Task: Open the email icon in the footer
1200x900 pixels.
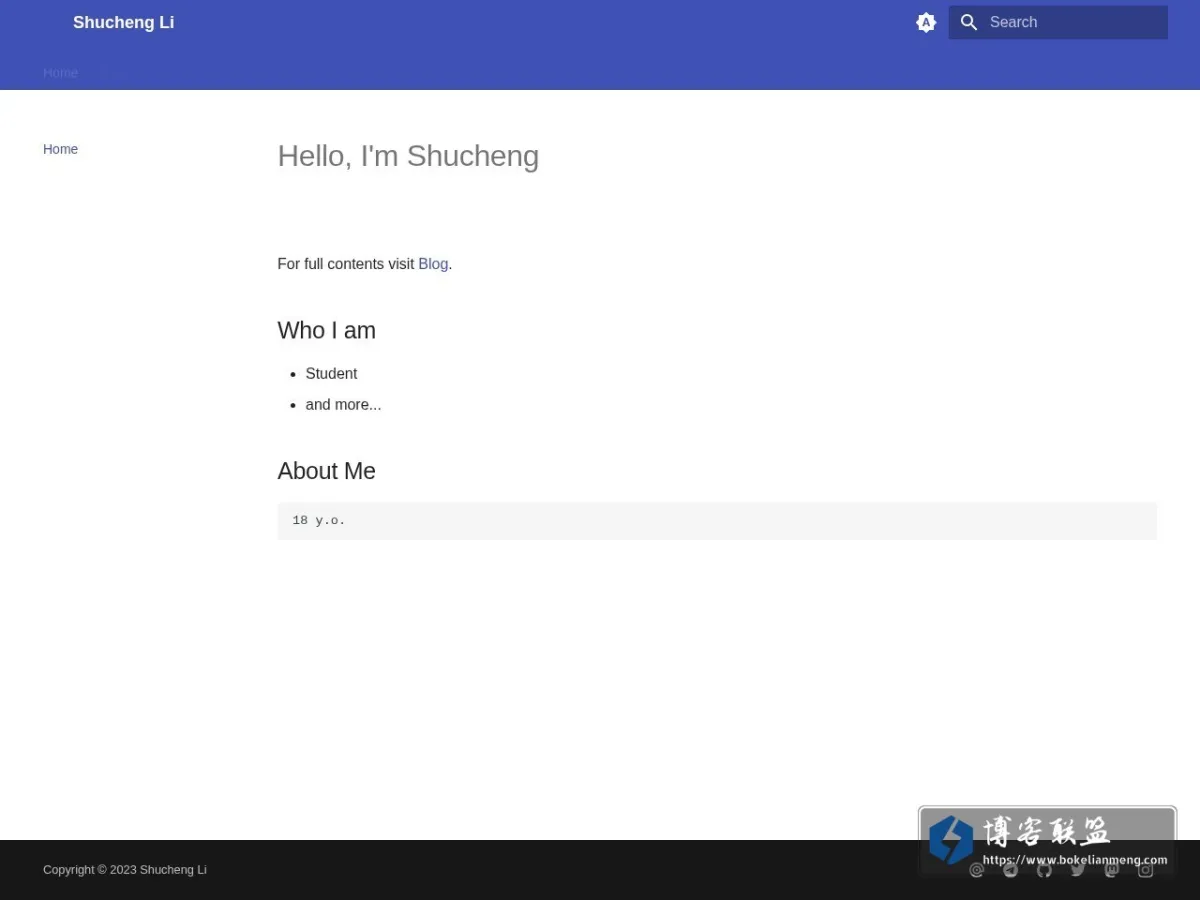Action: [x=977, y=870]
